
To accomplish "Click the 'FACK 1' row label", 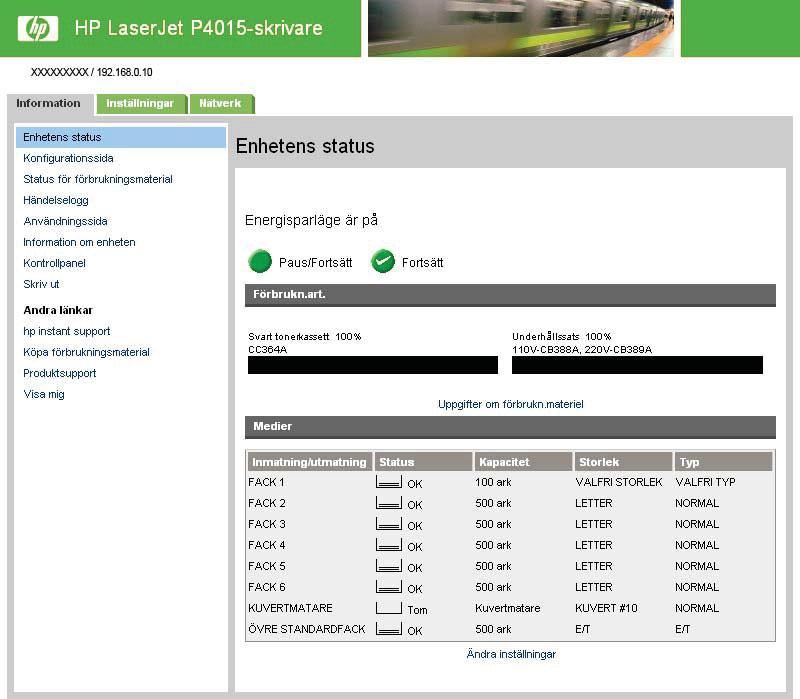I will 266,482.
